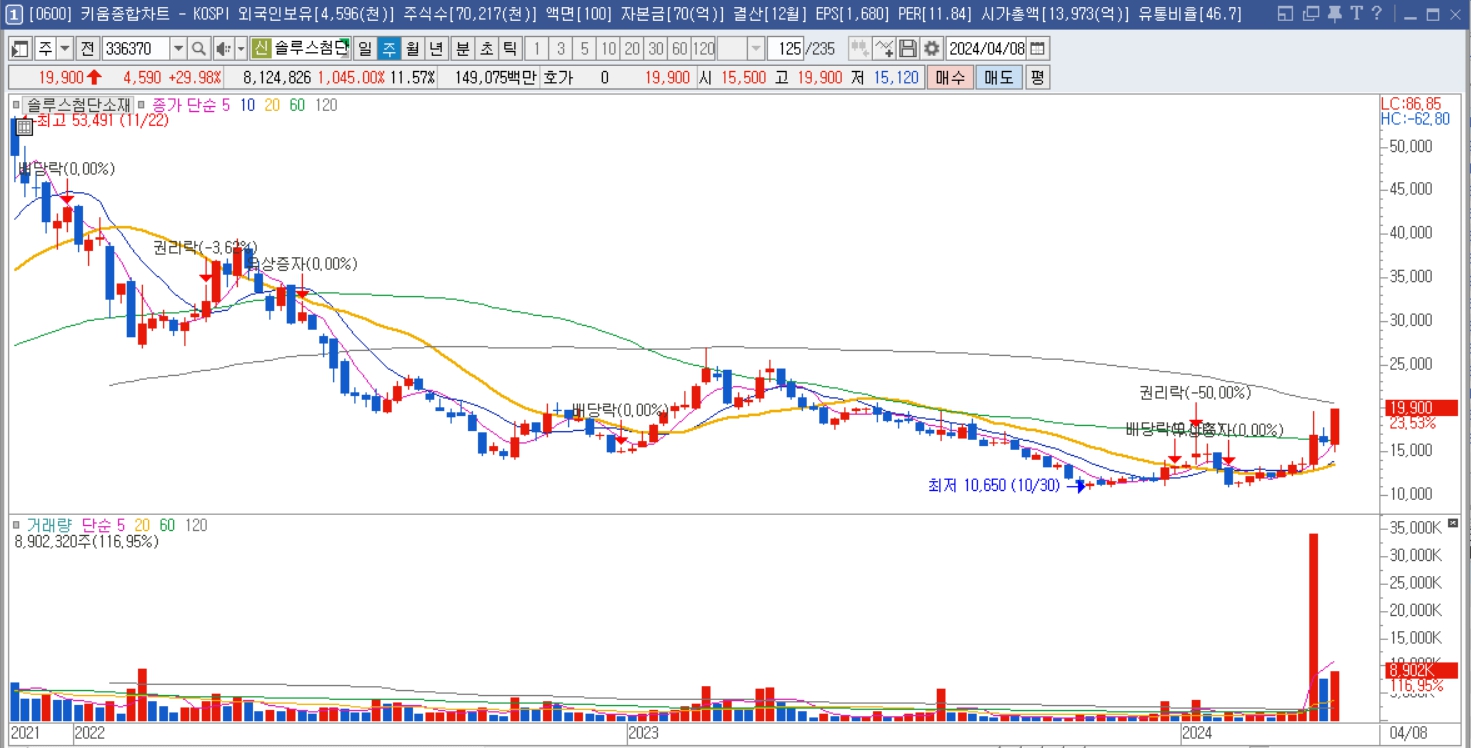Click the 평 button

coord(1038,77)
